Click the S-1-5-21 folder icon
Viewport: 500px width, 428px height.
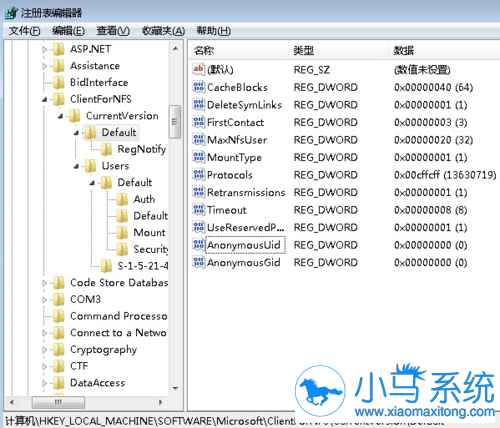(106, 266)
